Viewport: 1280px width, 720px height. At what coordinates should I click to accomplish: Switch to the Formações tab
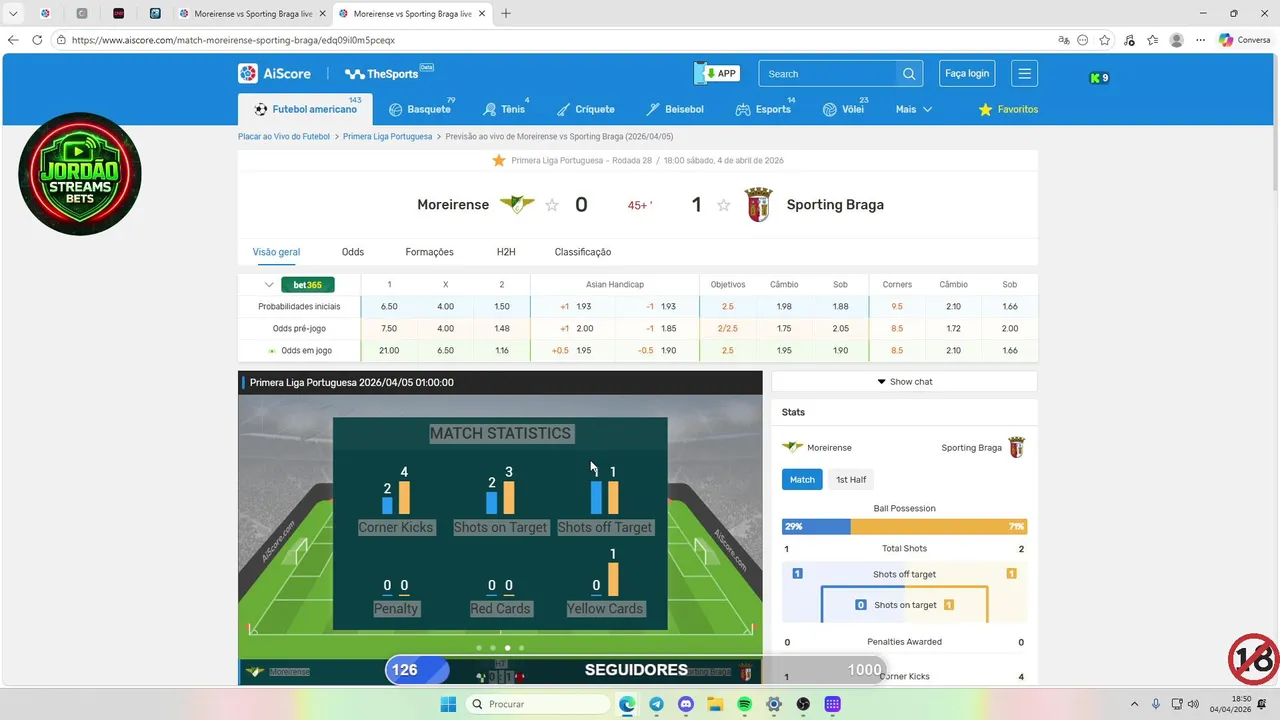click(429, 252)
